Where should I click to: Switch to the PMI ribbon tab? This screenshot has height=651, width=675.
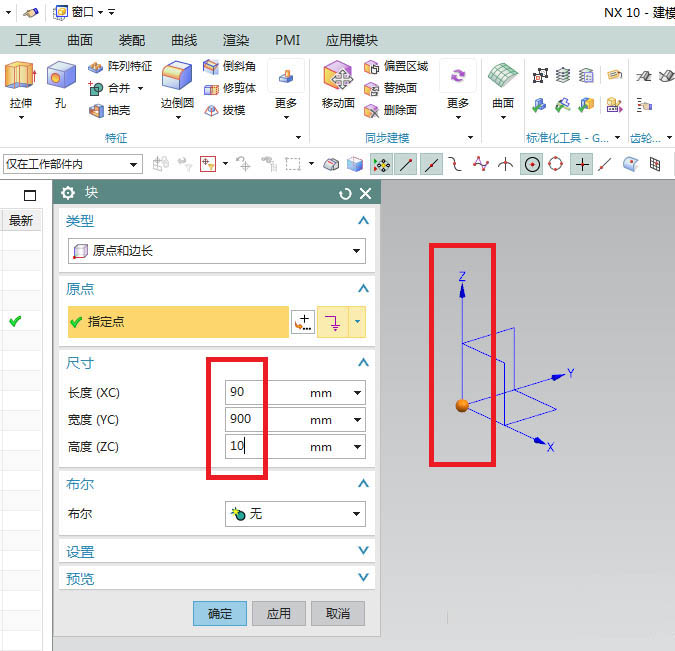pos(288,40)
